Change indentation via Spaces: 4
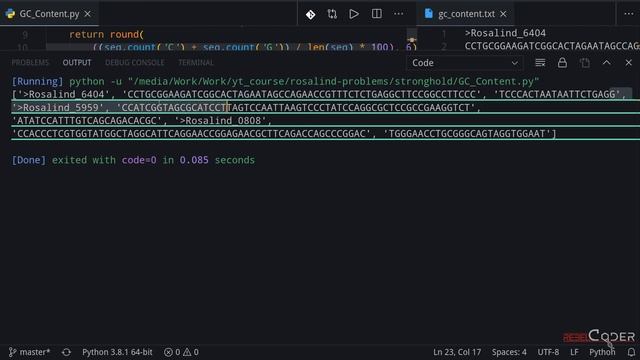This screenshot has width=640, height=360. [509, 352]
